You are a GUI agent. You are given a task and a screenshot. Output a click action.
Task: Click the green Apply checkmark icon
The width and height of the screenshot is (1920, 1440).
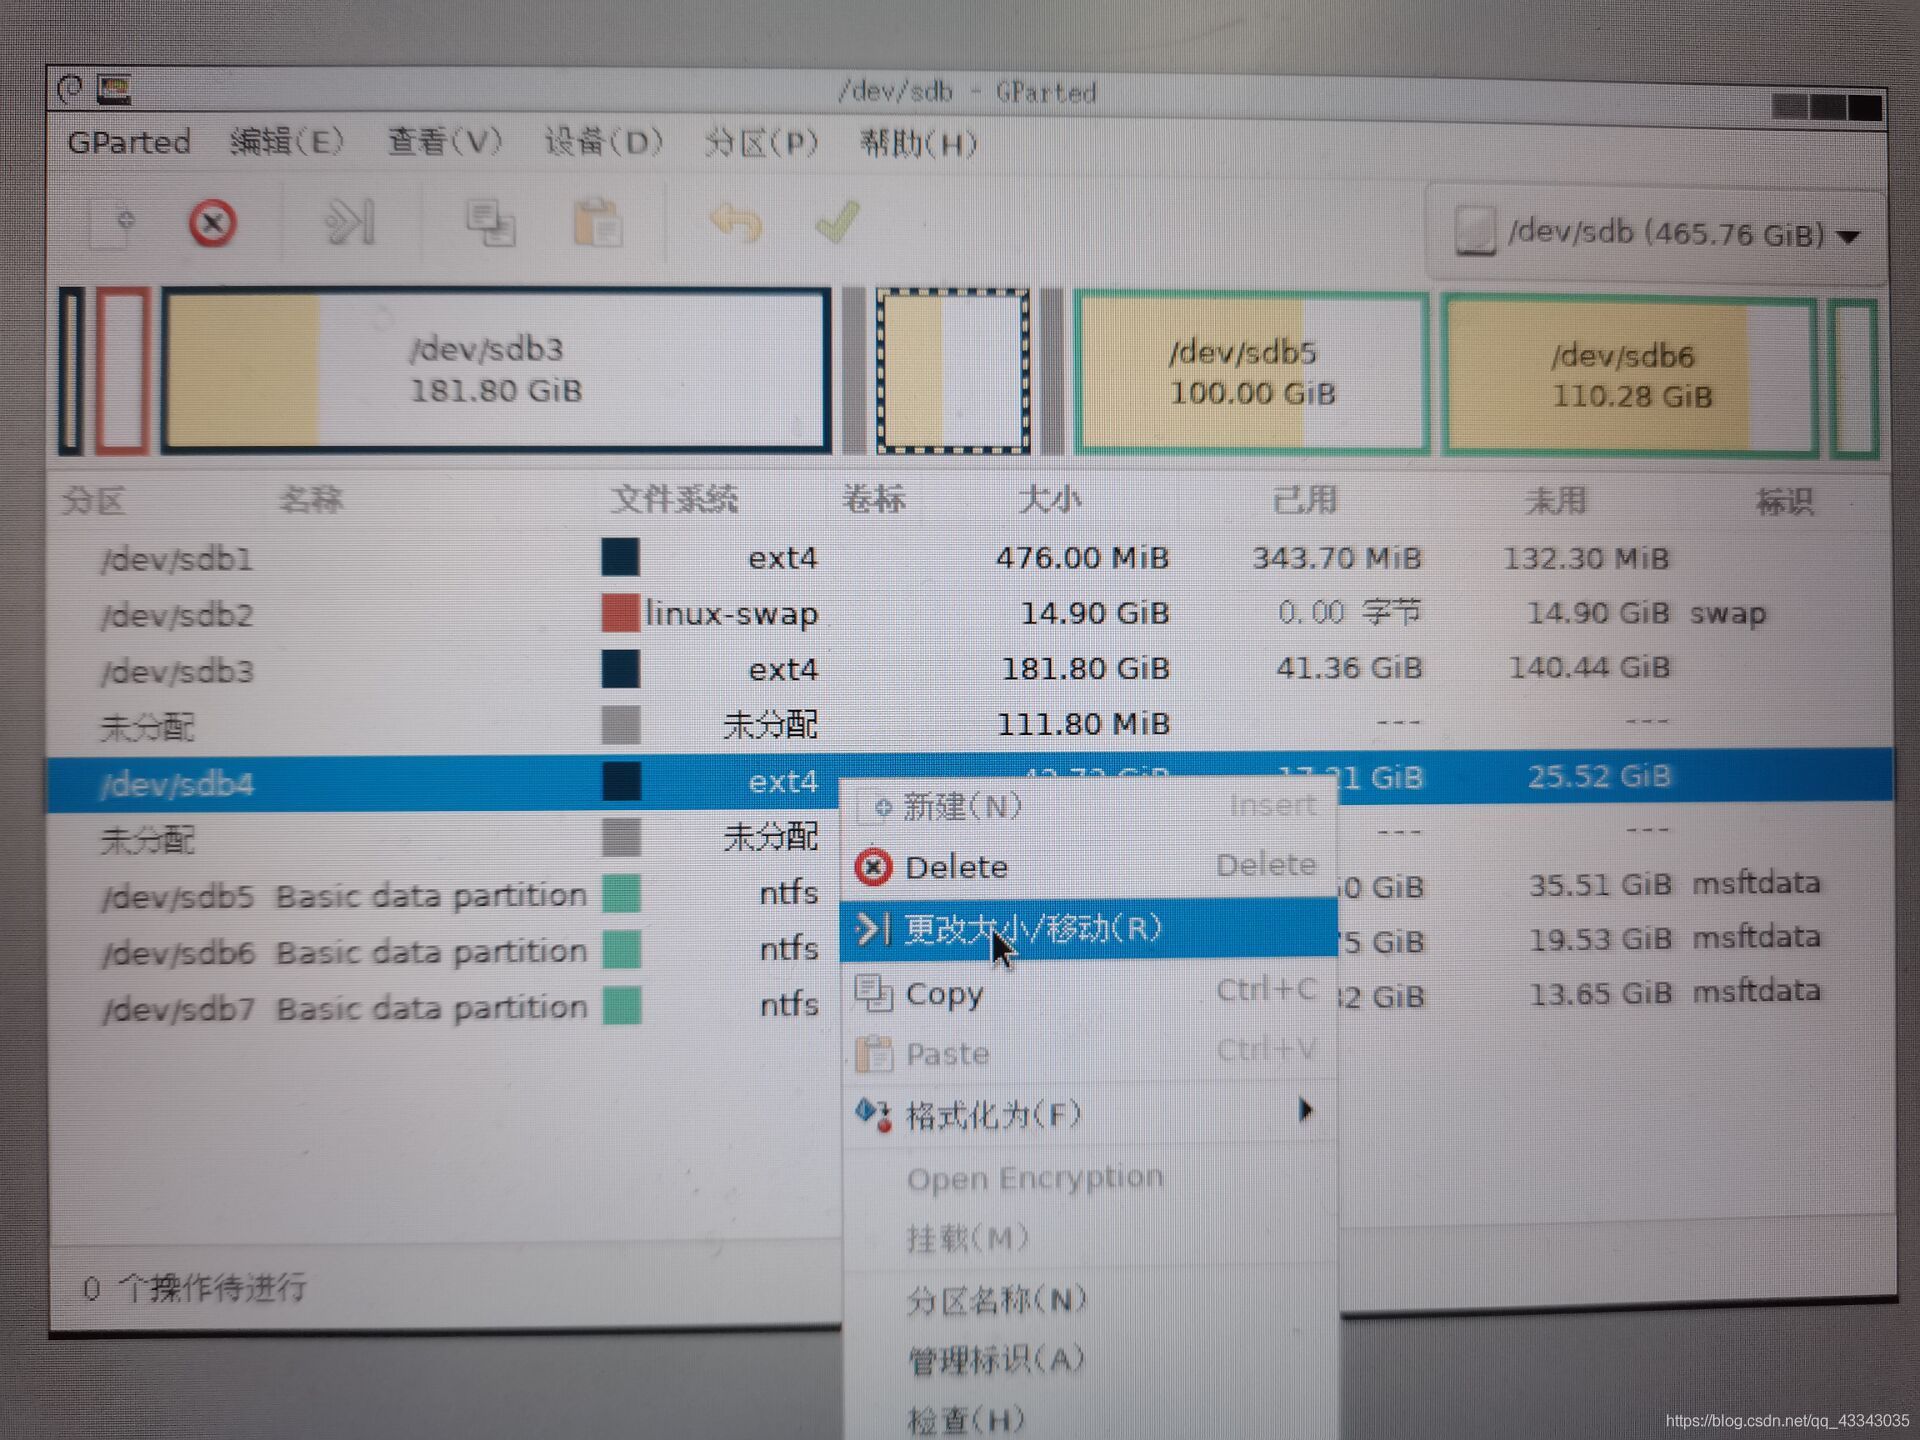(x=837, y=221)
